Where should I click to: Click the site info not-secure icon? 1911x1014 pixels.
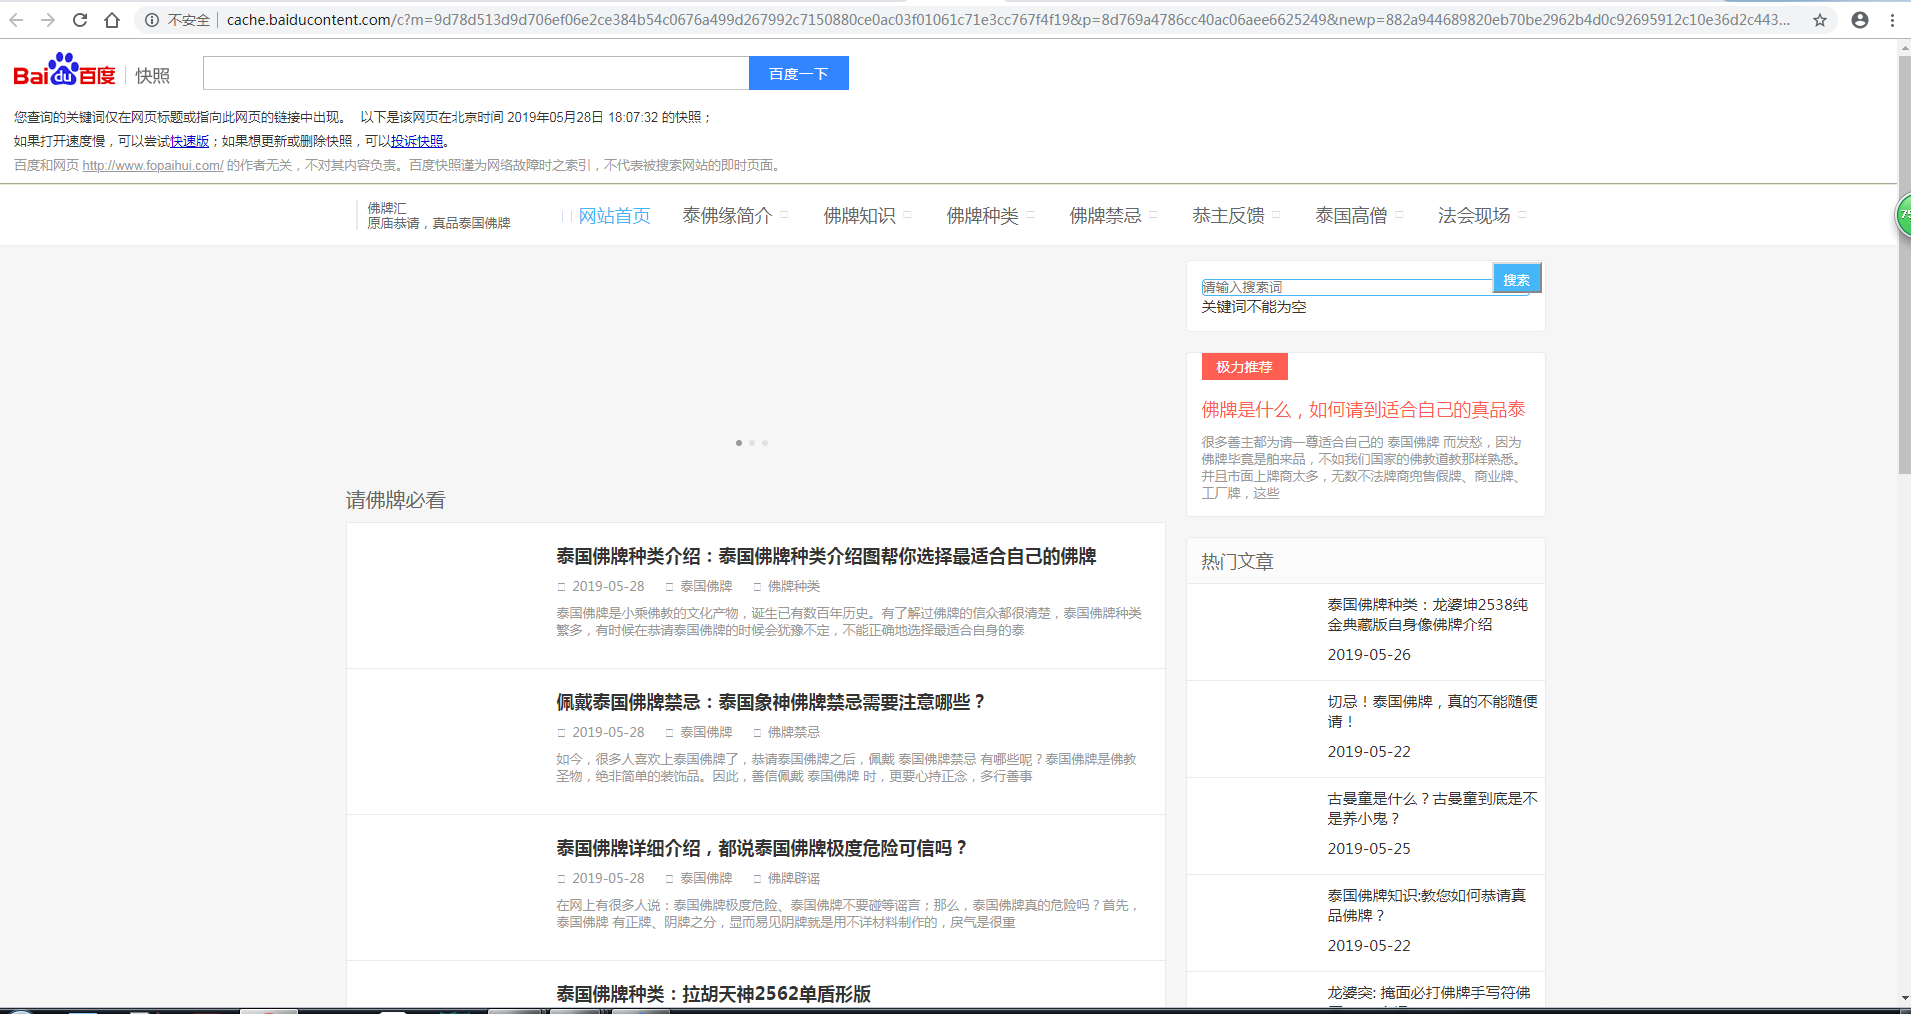pos(152,20)
